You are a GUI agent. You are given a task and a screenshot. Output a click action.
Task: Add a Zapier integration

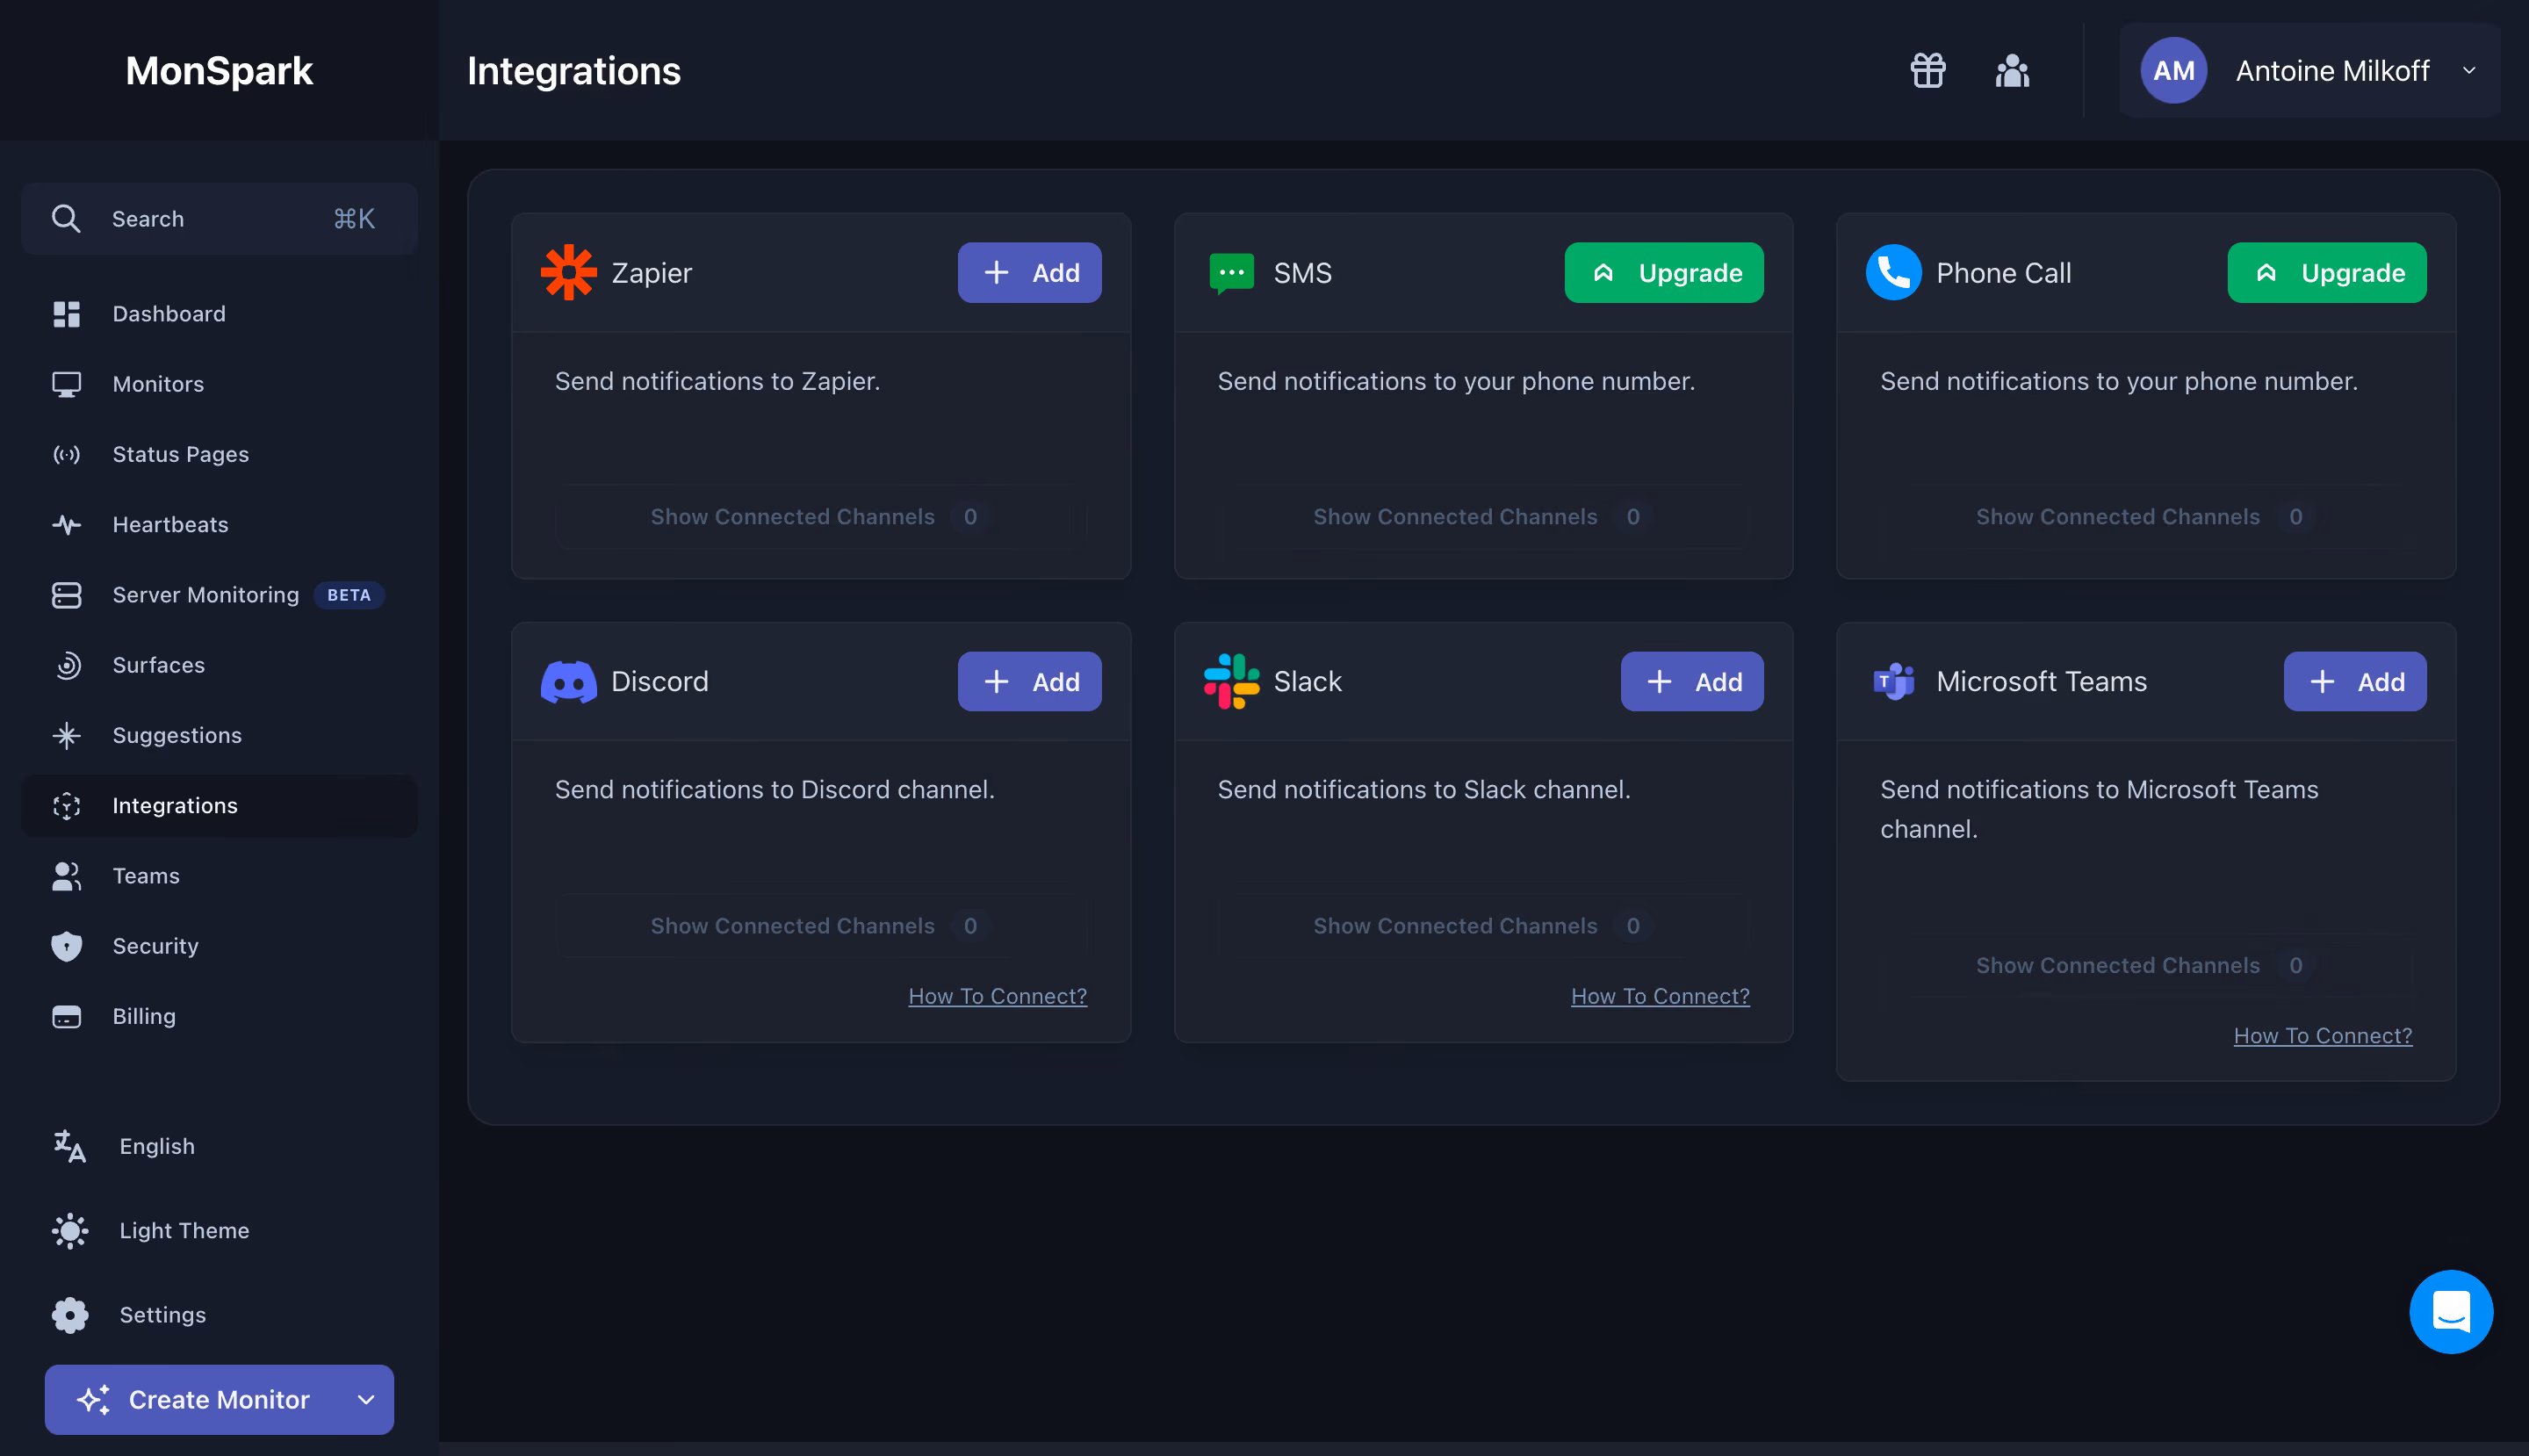coord(1029,272)
